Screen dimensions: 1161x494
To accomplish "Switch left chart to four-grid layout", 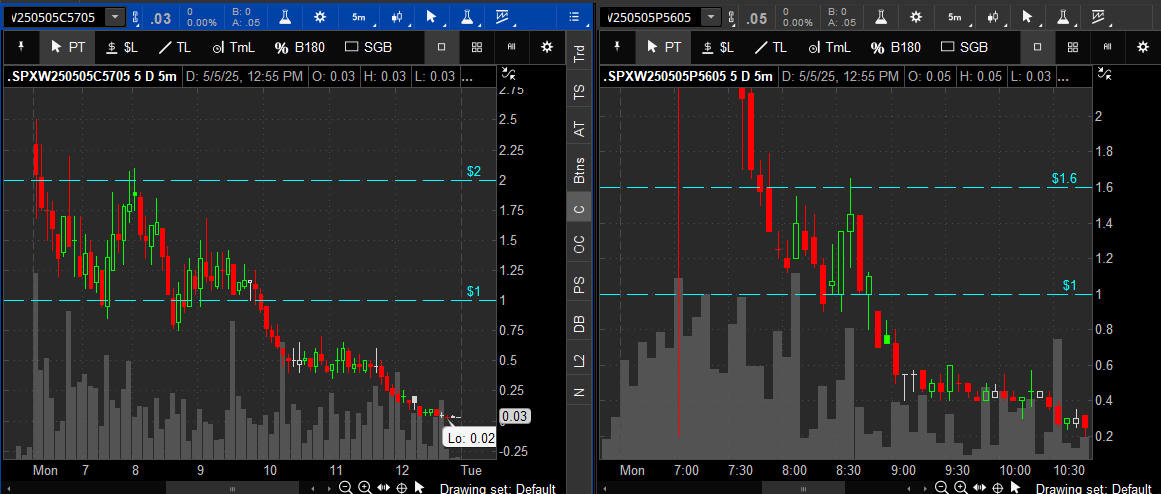I will [476, 47].
